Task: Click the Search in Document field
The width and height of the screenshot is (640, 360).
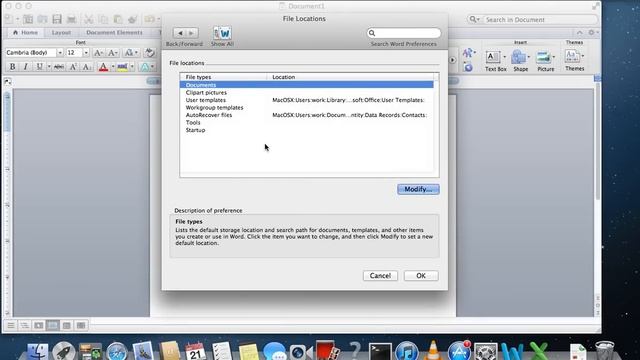Action: coord(532,19)
